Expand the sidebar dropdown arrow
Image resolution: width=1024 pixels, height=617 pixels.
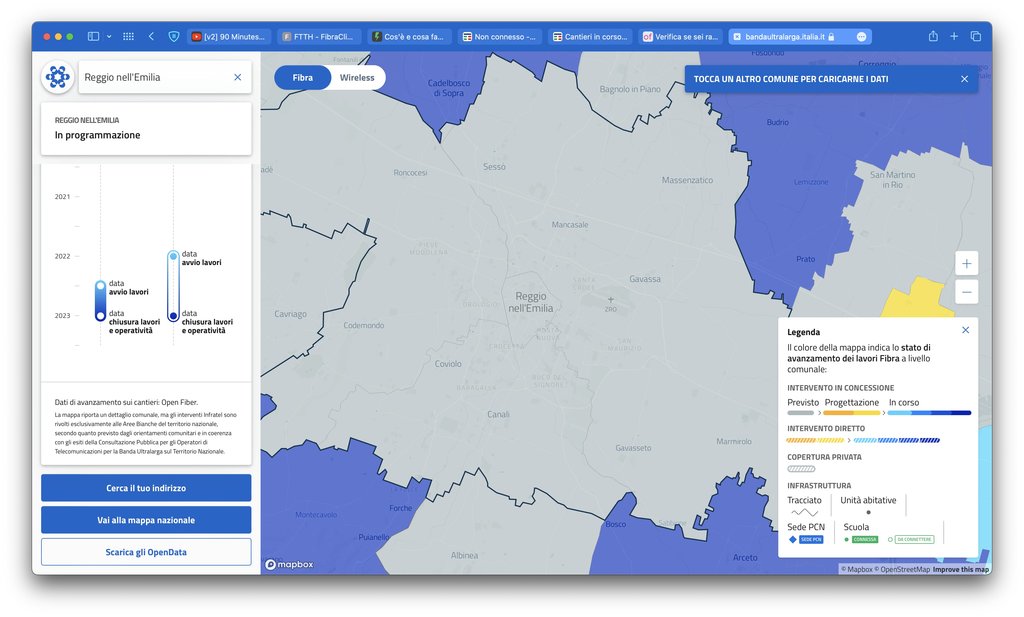click(x=109, y=36)
